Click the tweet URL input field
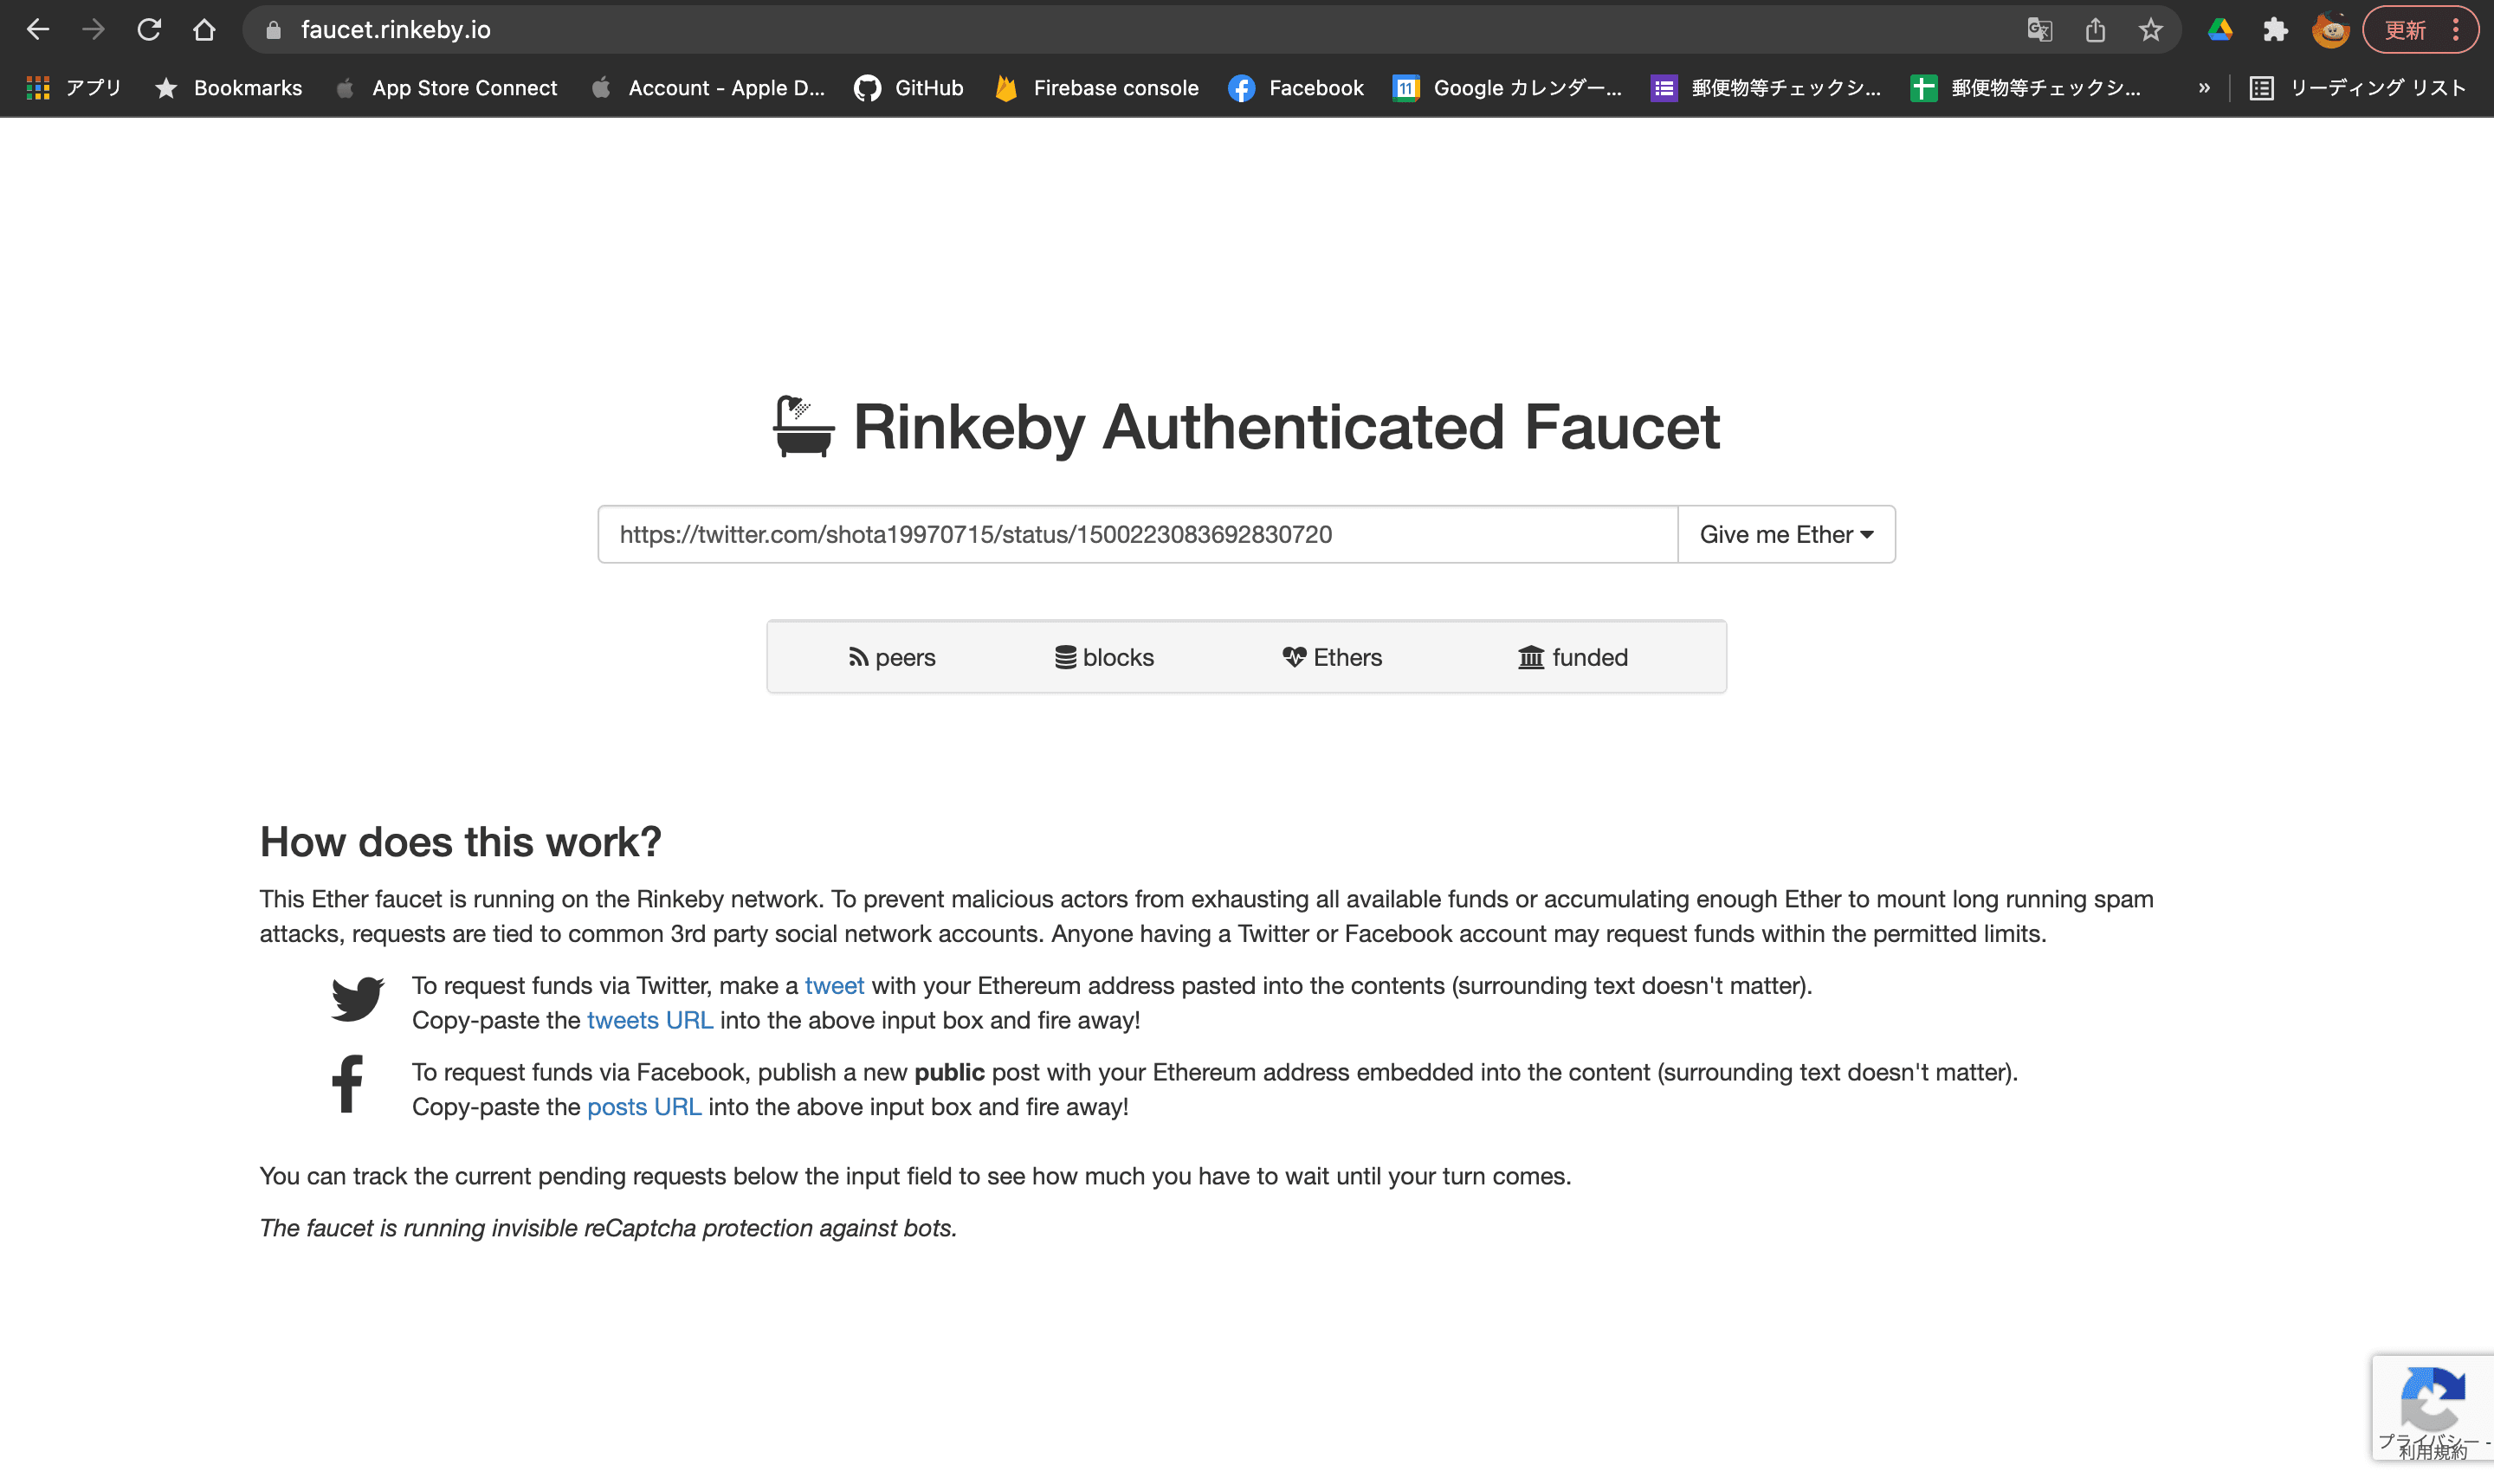The width and height of the screenshot is (2494, 1484). 1138,534
